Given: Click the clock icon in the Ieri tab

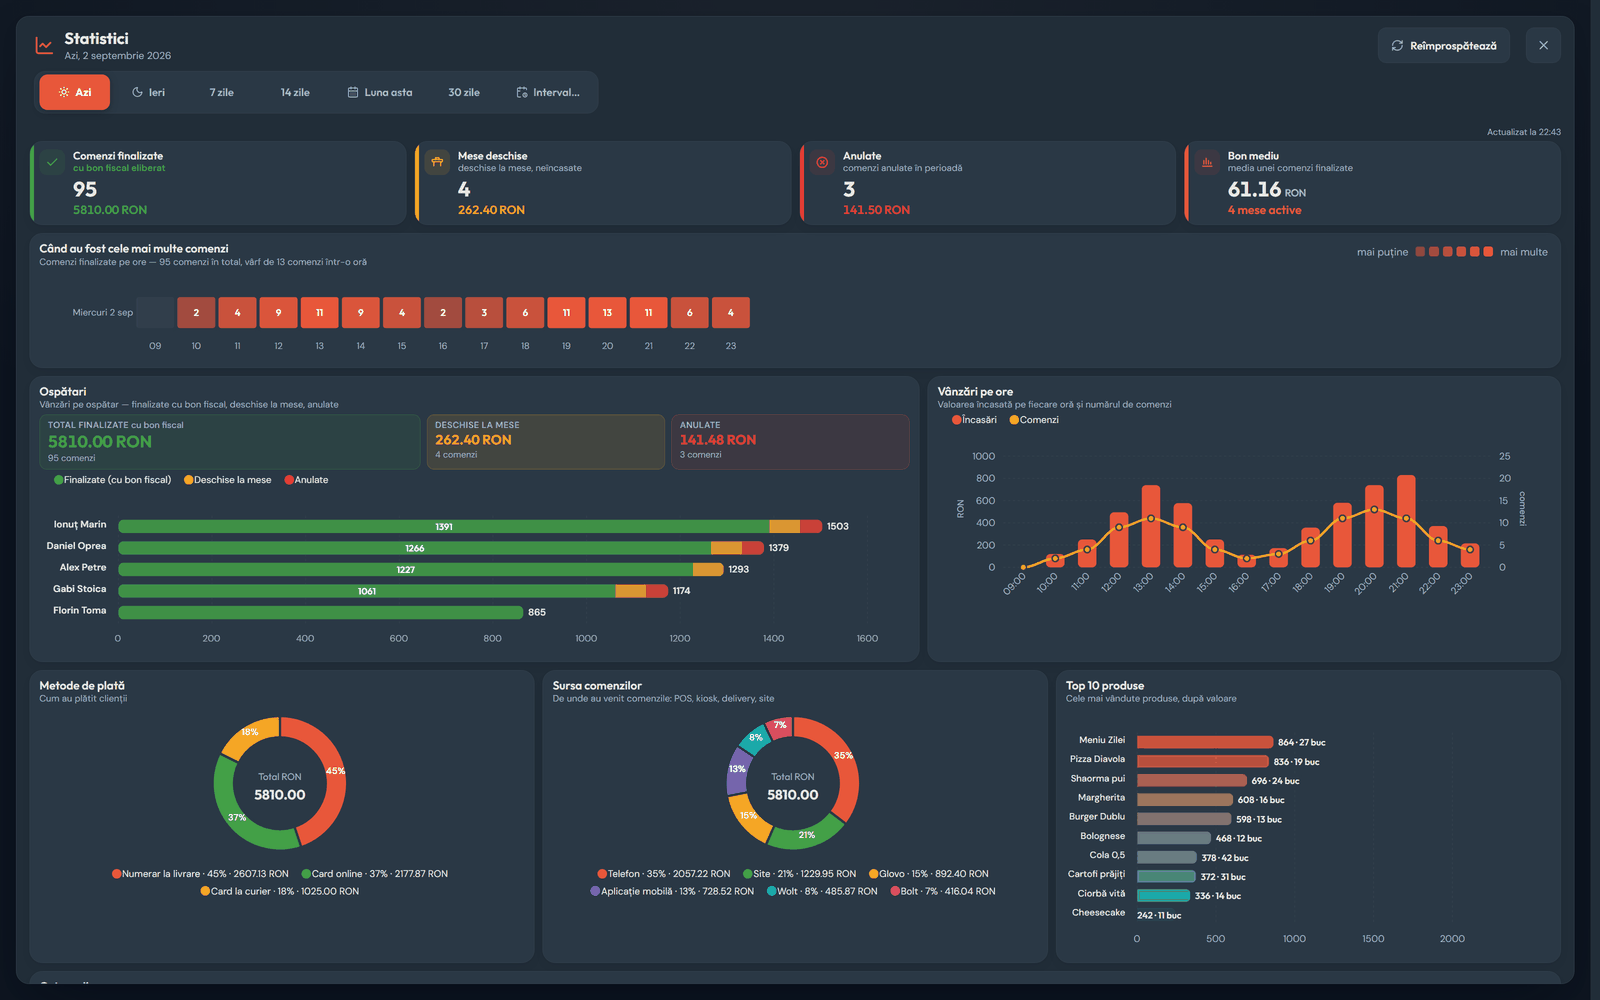Looking at the screenshot, I should (137, 92).
